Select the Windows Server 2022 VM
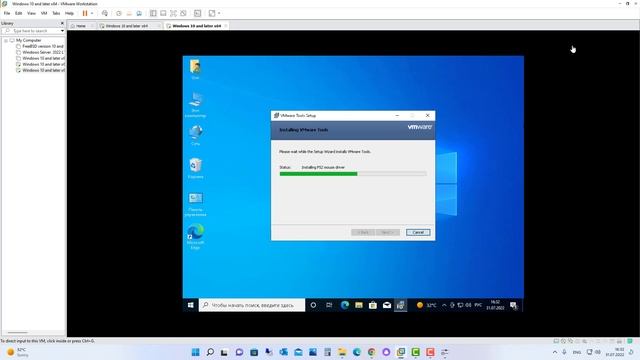This screenshot has height=360, width=640. [x=43, y=52]
